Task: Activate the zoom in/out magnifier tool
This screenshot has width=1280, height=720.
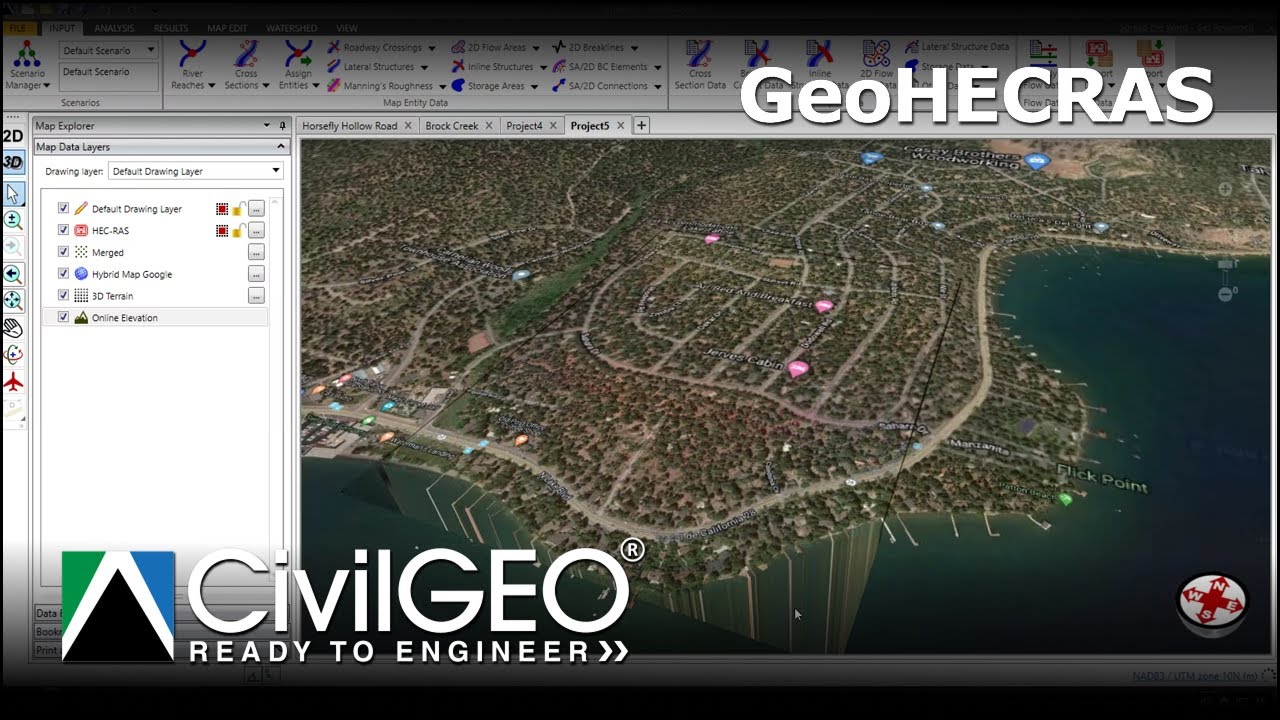Action: (13, 220)
